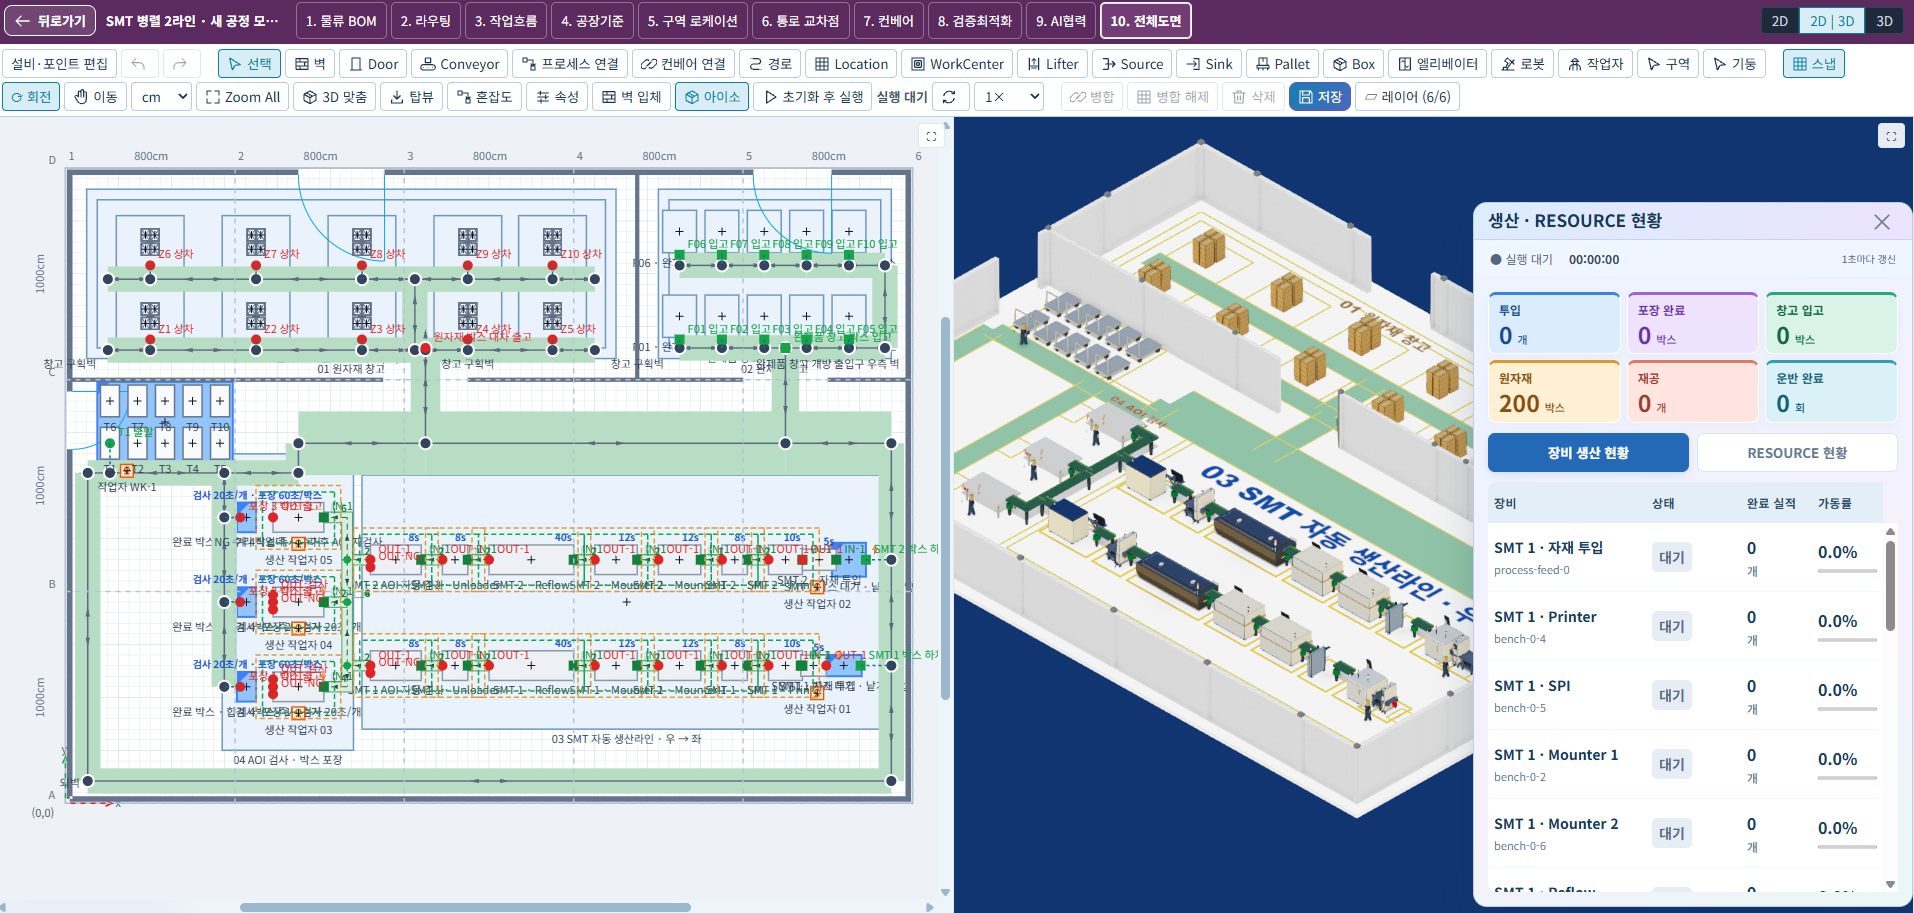Open the 1× speed dropdown

(1010, 97)
